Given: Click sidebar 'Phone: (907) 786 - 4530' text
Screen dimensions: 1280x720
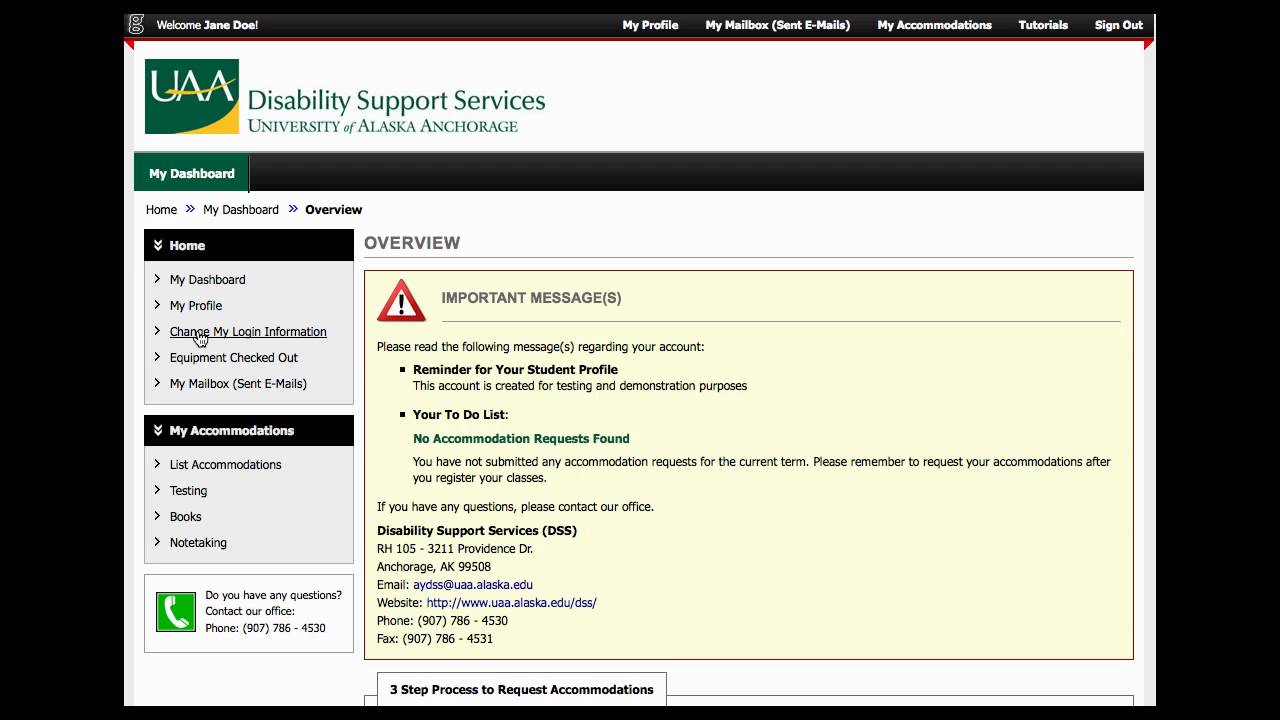Looking at the screenshot, I should [x=265, y=628].
